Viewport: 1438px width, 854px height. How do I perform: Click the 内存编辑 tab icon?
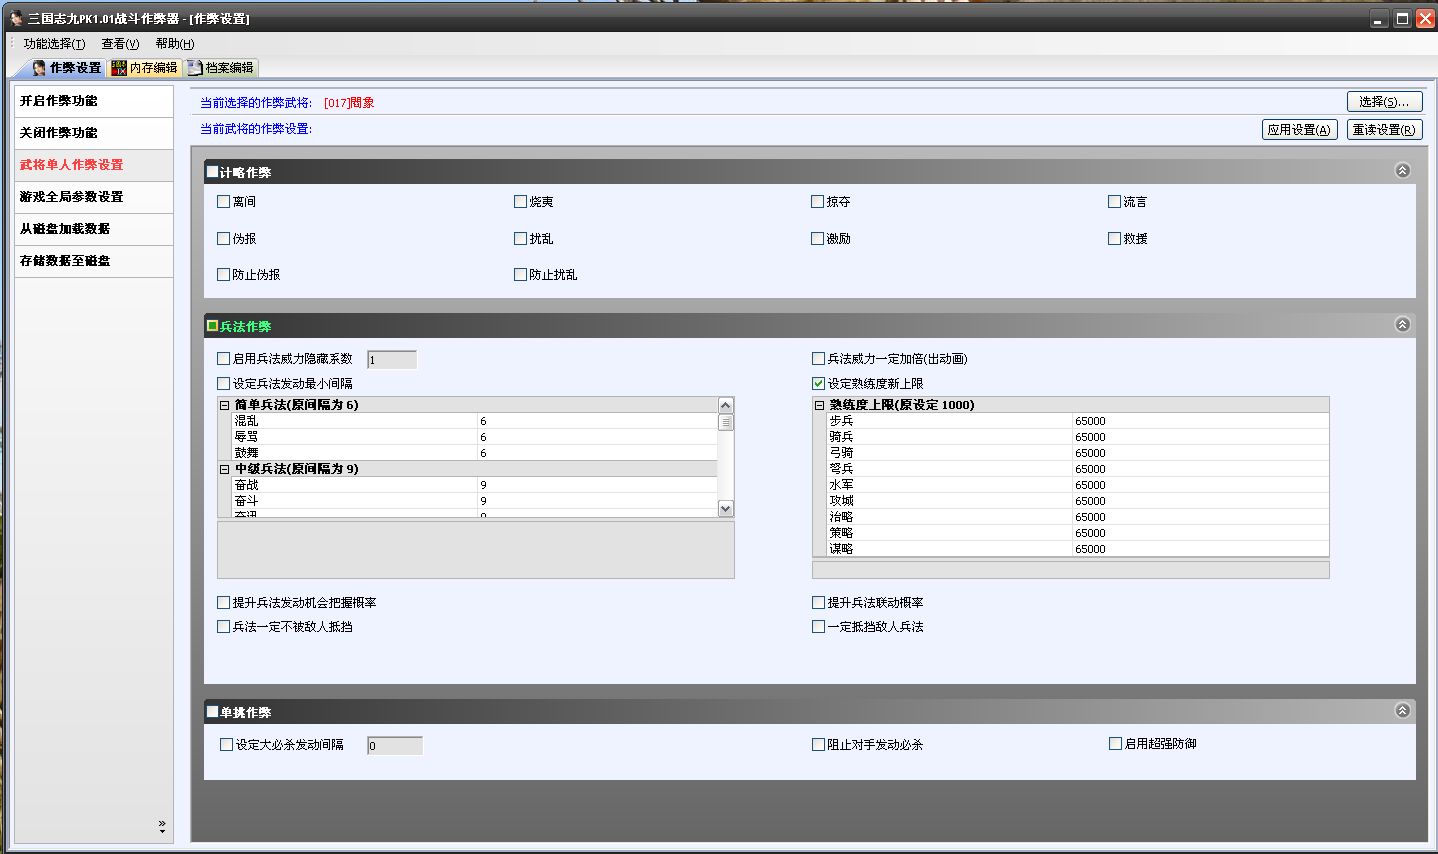click(119, 68)
